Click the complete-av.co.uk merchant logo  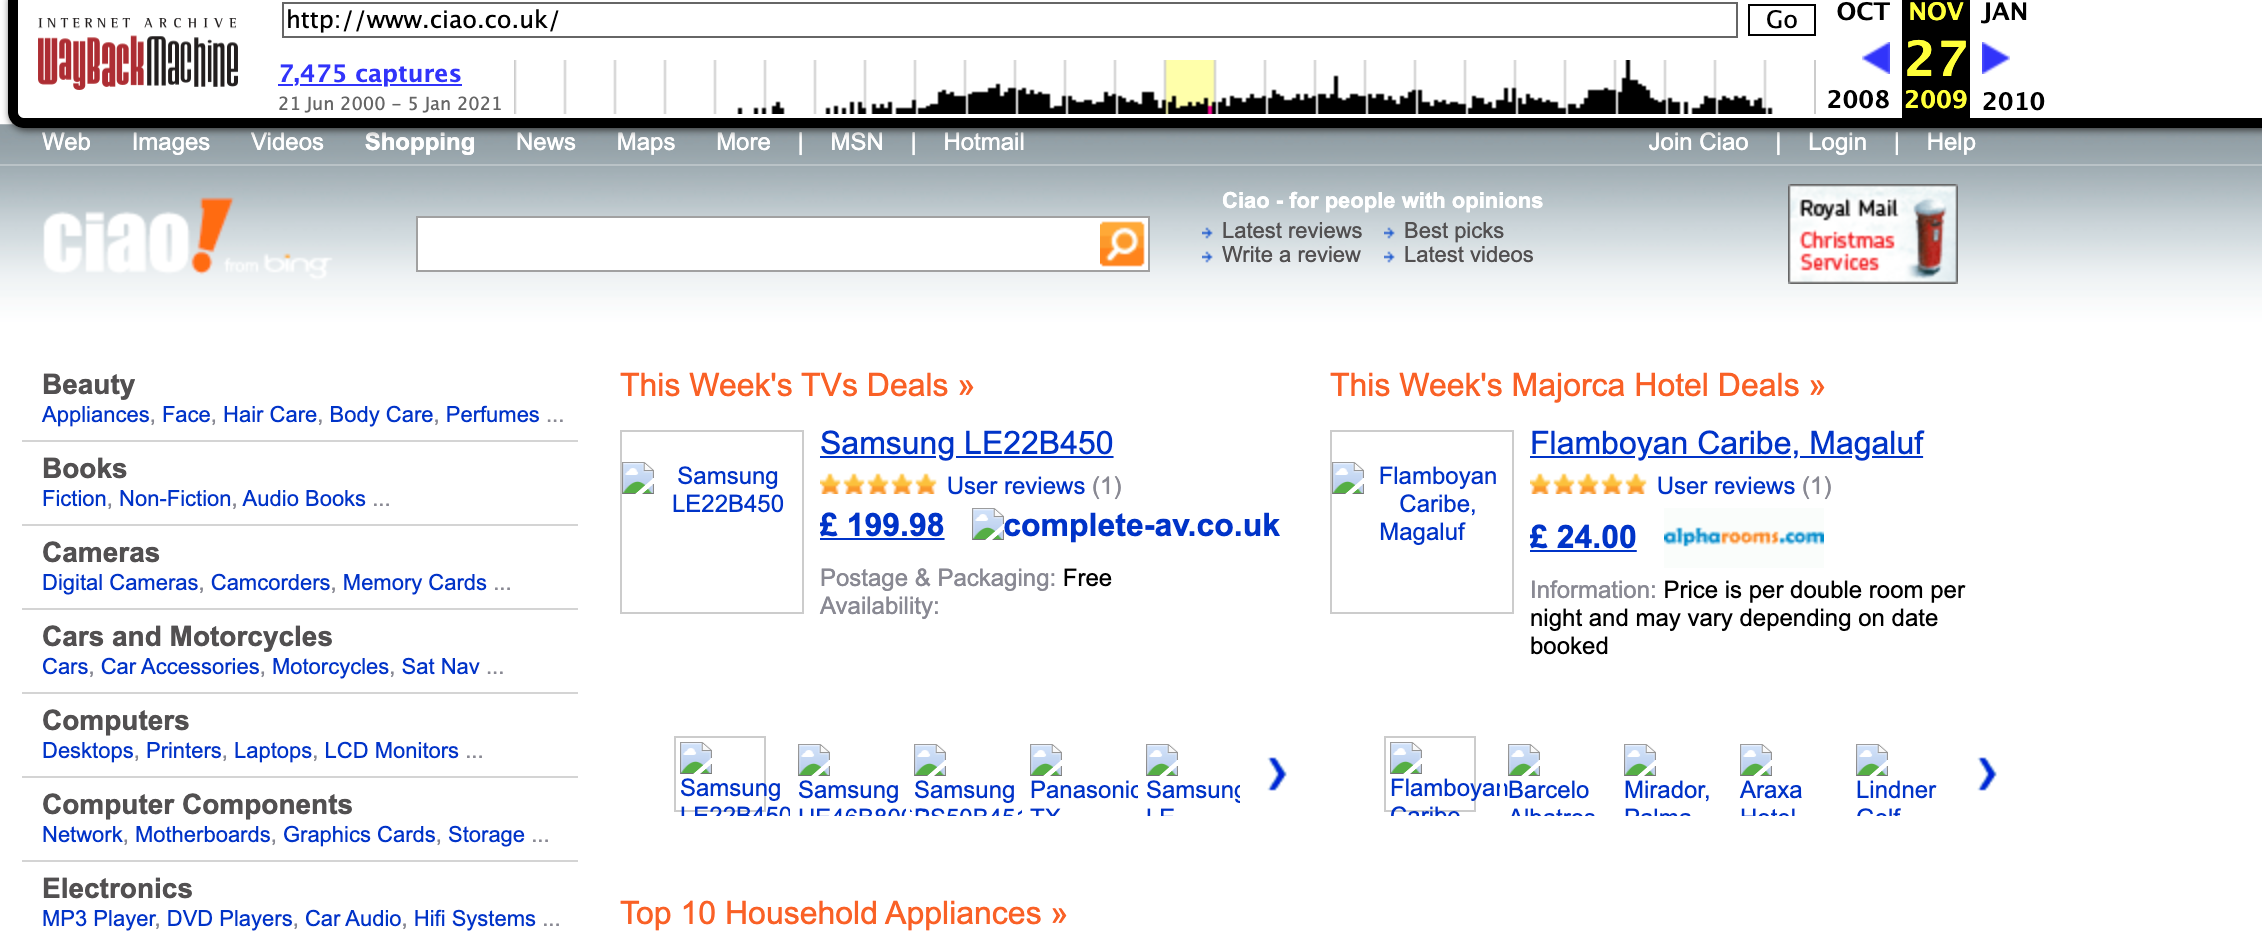click(x=1126, y=525)
